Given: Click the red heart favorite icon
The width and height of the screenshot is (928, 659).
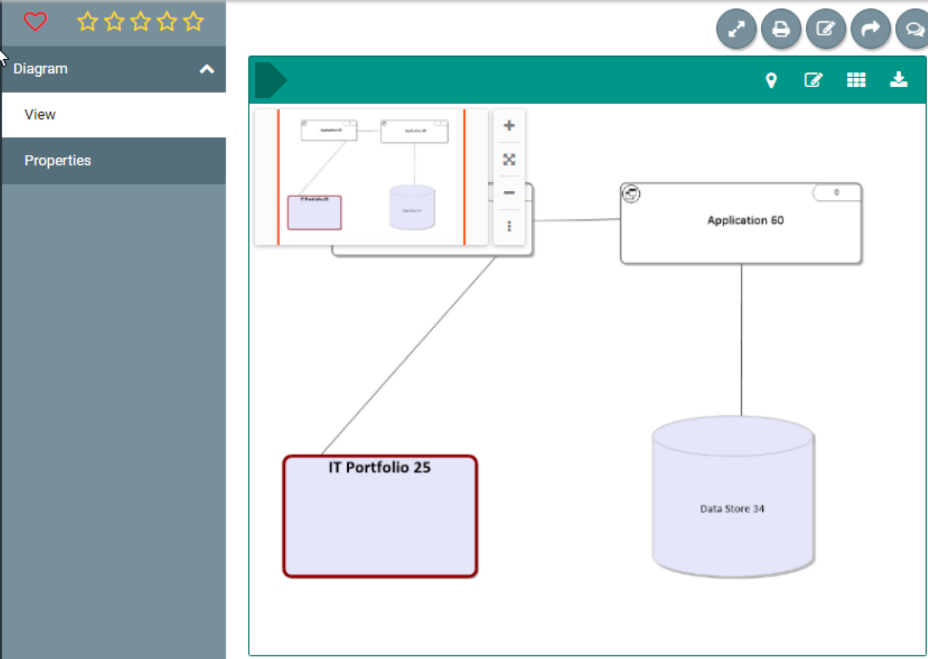Looking at the screenshot, I should (35, 21).
